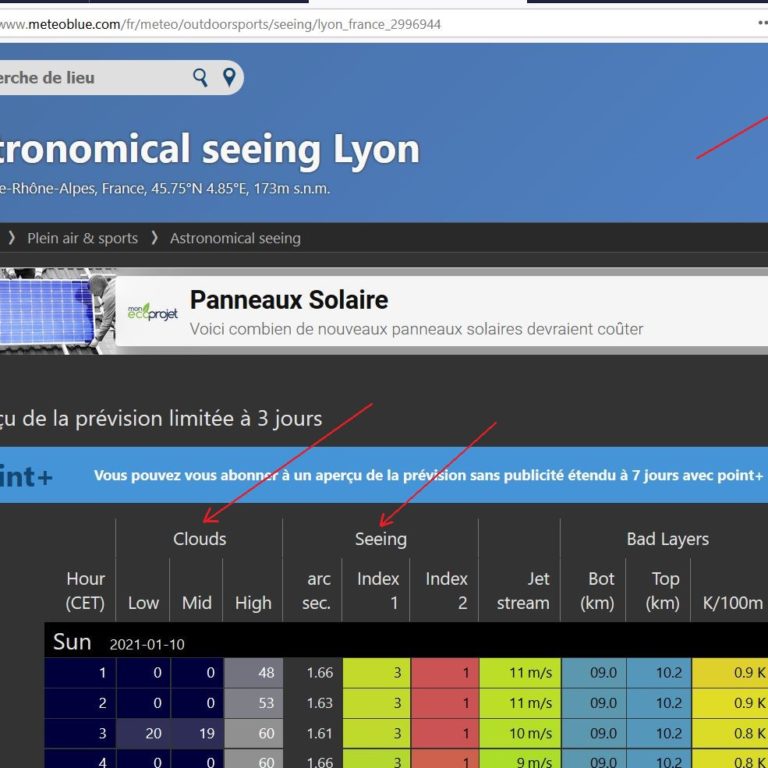
Task: Go to Astronomical seeing breadcrumb link
Action: (x=235, y=238)
